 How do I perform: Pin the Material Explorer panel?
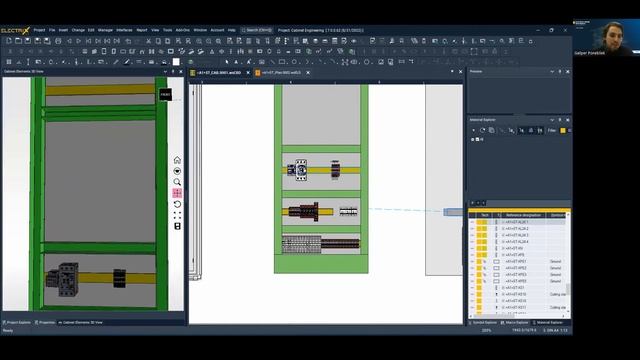click(560, 120)
